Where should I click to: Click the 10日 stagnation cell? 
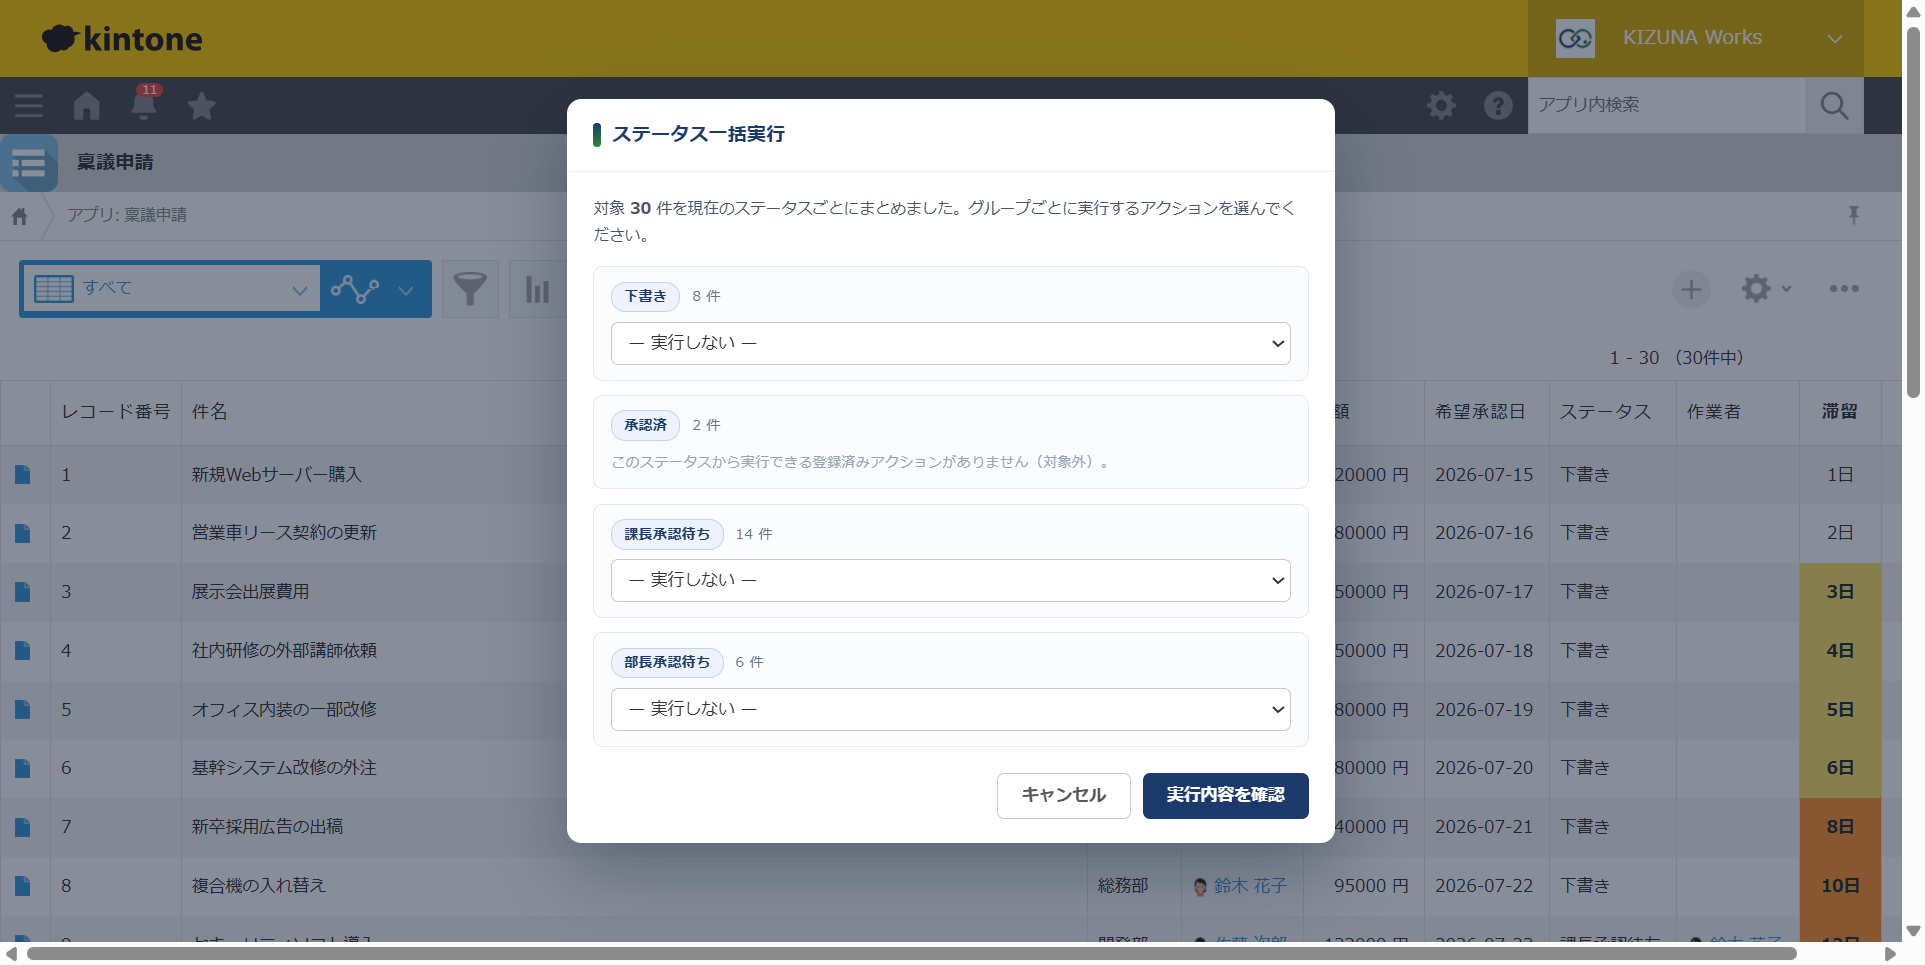(x=1840, y=886)
